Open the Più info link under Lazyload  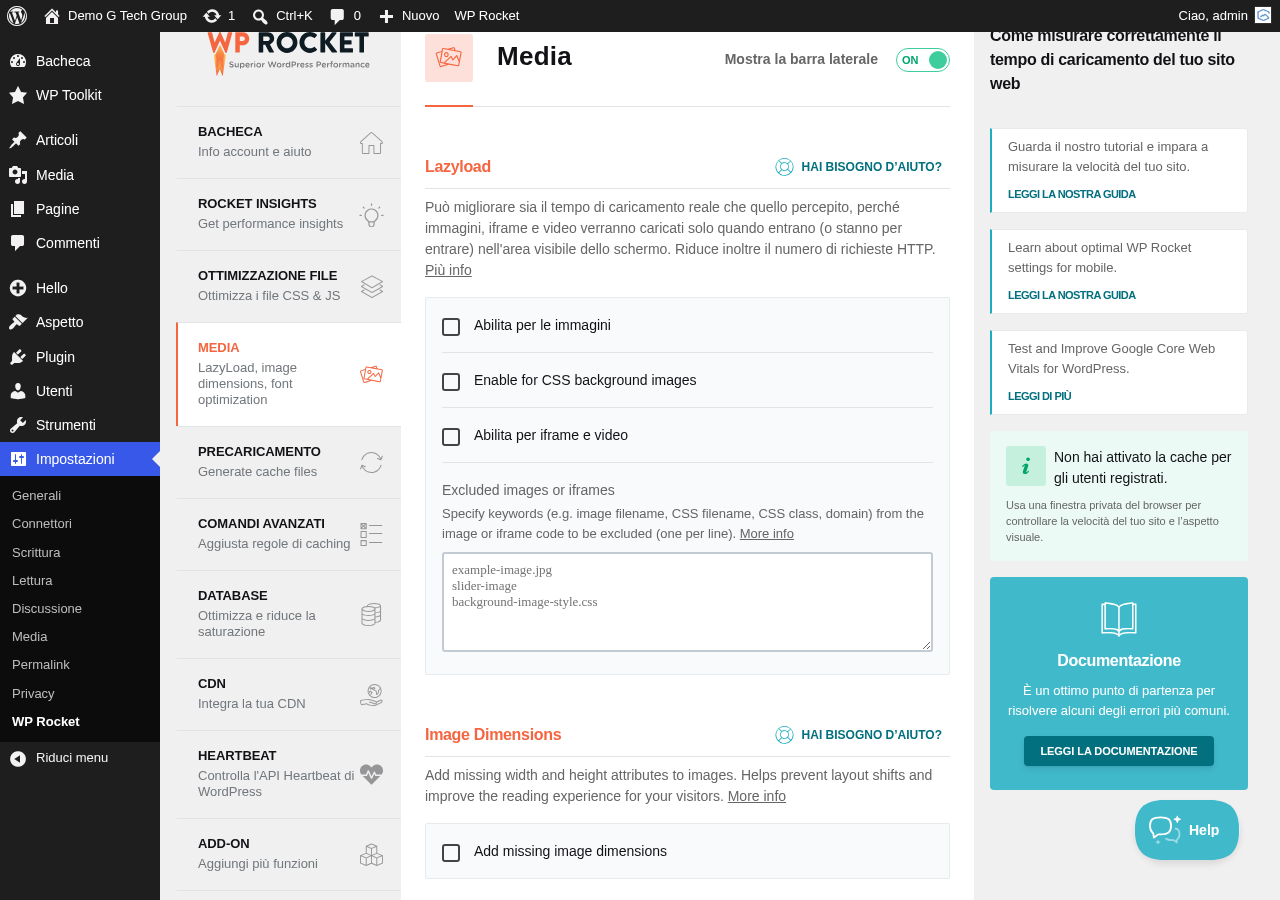coord(448,270)
